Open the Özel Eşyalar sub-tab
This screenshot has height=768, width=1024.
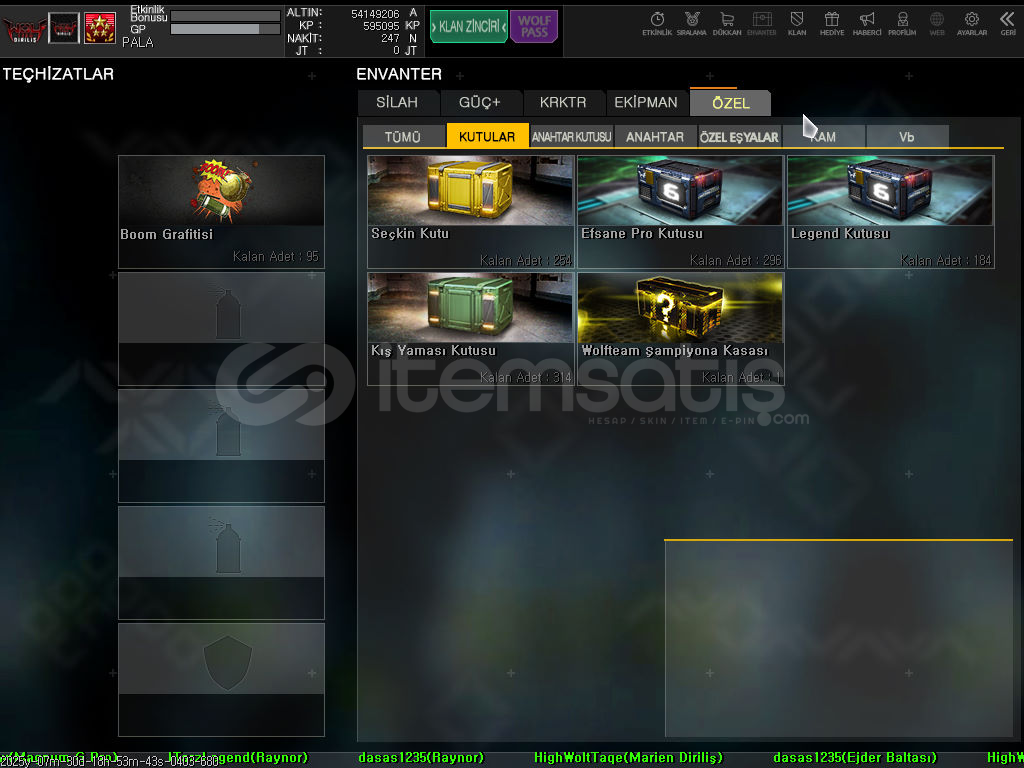(739, 136)
